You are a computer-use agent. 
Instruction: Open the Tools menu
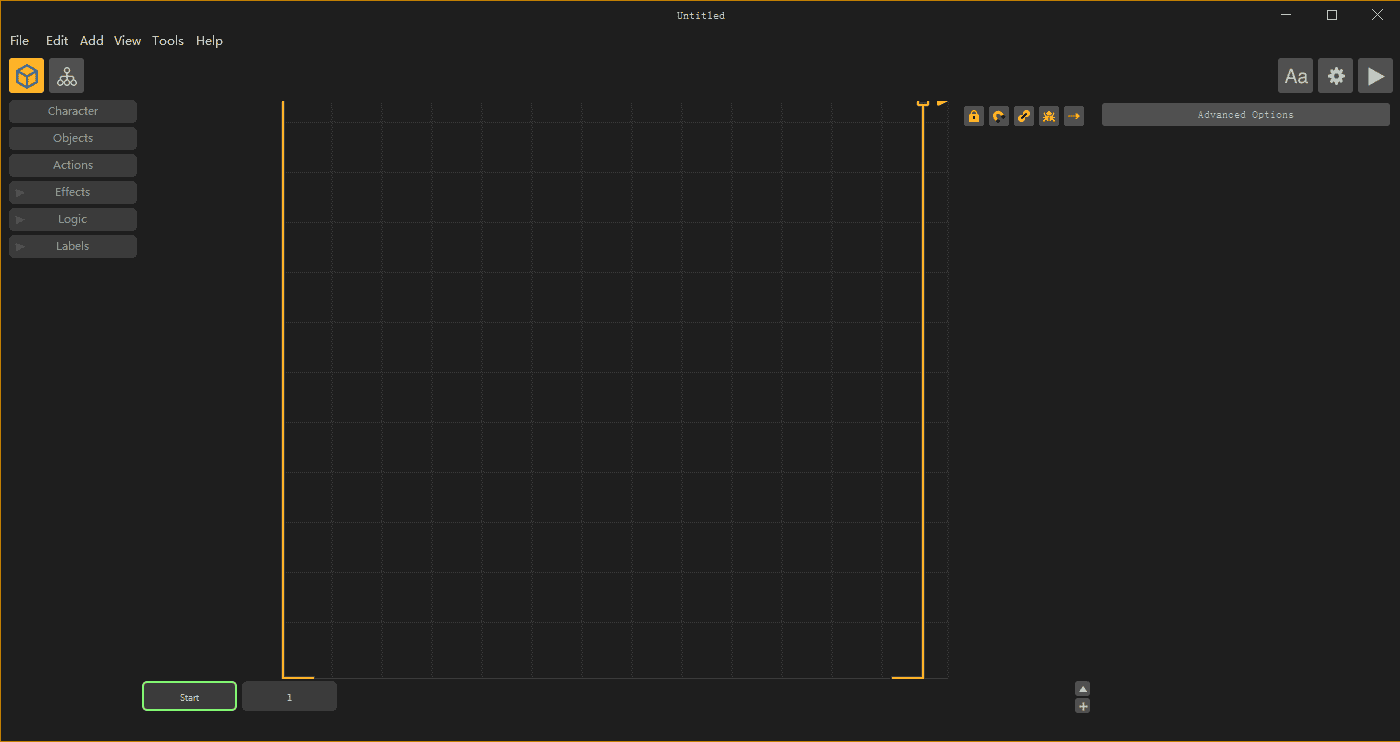167,40
